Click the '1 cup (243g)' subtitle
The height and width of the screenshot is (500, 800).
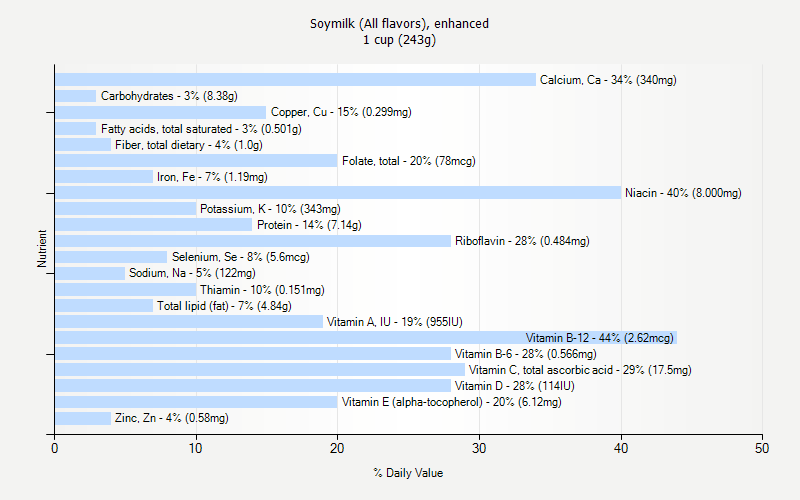399,40
